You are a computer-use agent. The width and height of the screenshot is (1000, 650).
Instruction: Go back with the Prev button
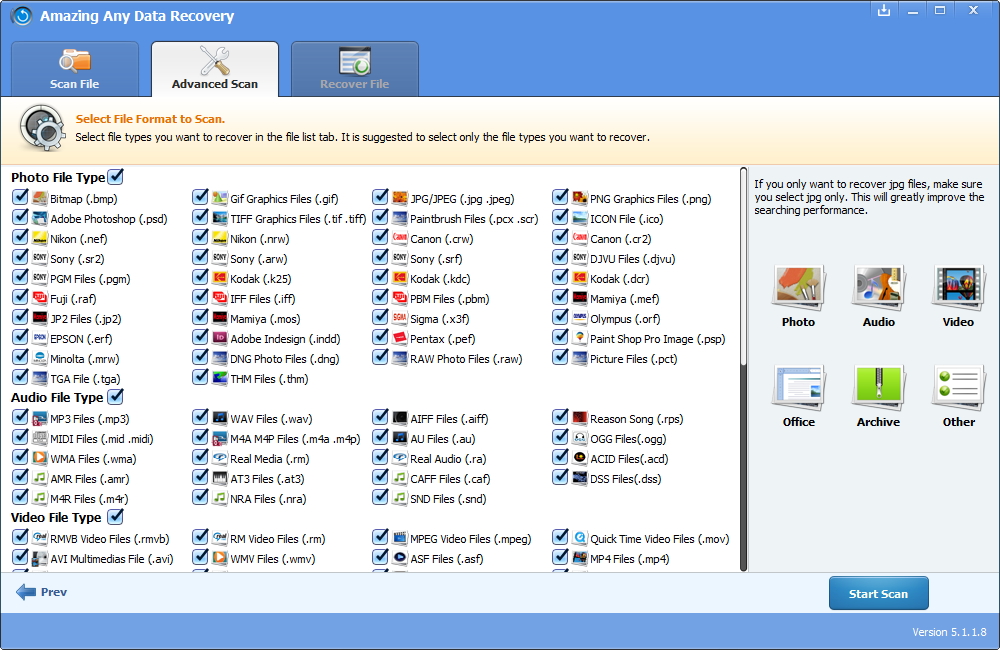(x=41, y=592)
